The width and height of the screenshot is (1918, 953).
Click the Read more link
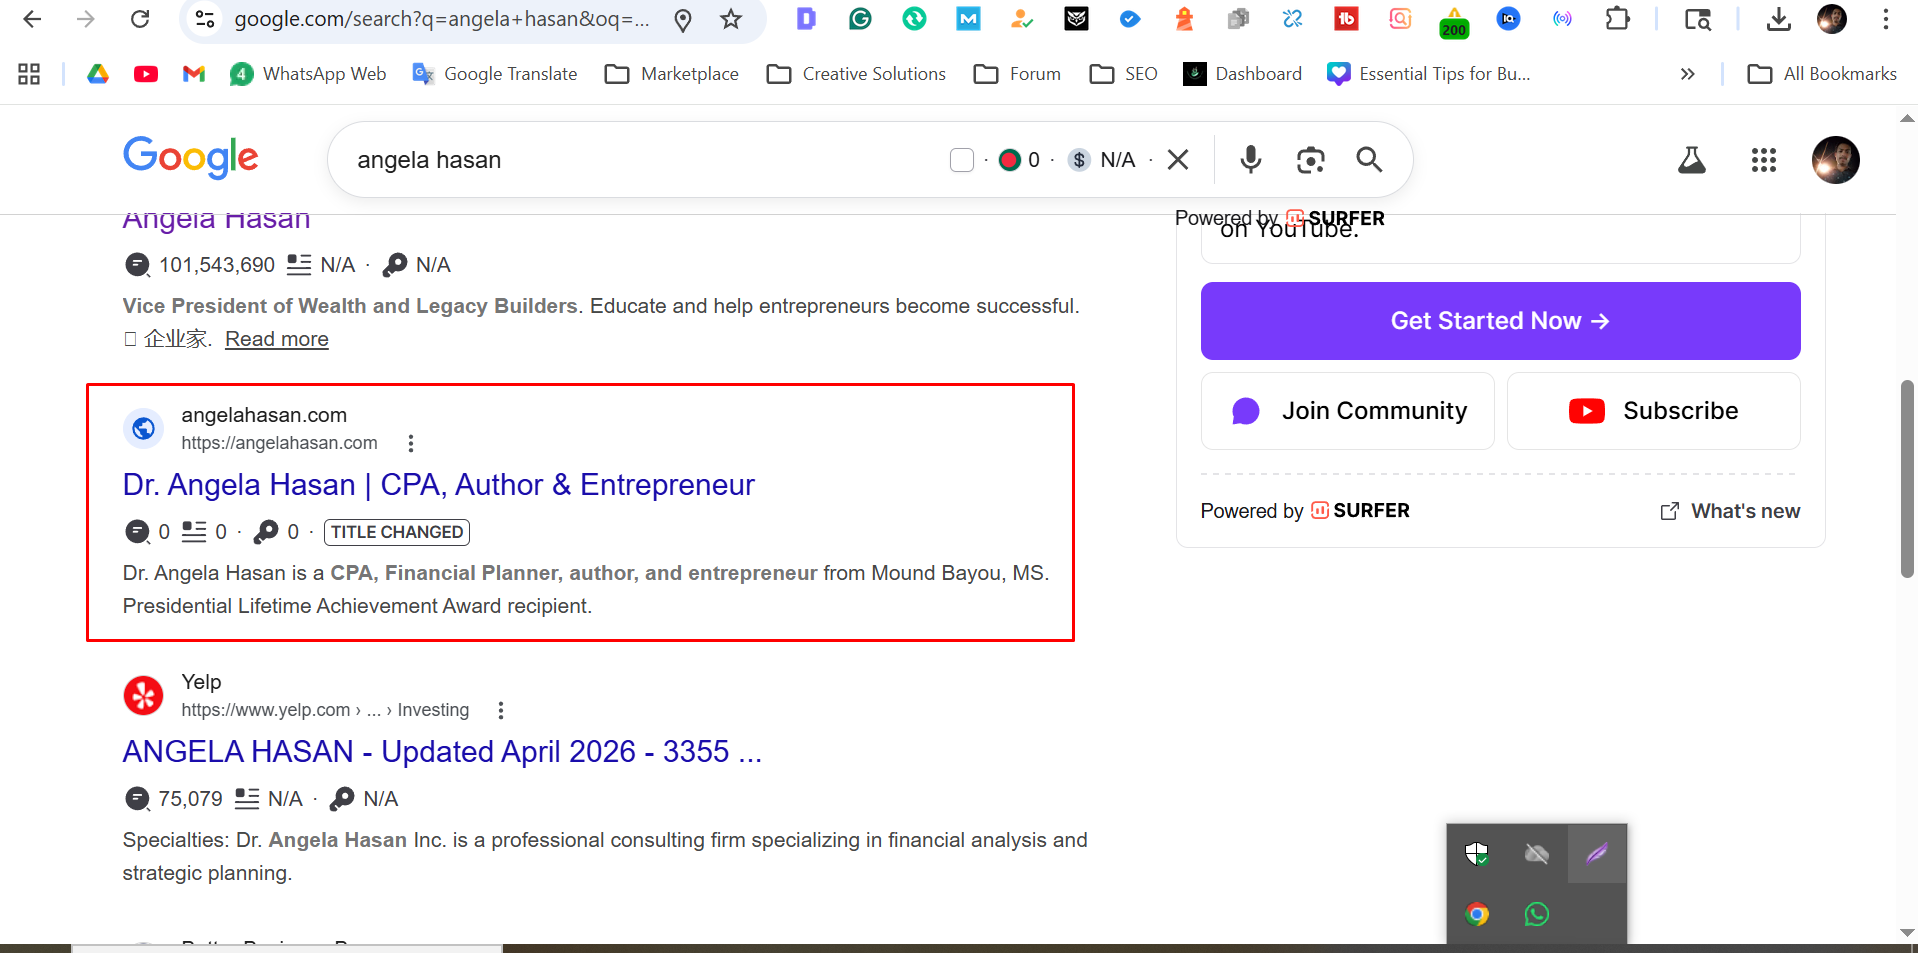pos(277,339)
